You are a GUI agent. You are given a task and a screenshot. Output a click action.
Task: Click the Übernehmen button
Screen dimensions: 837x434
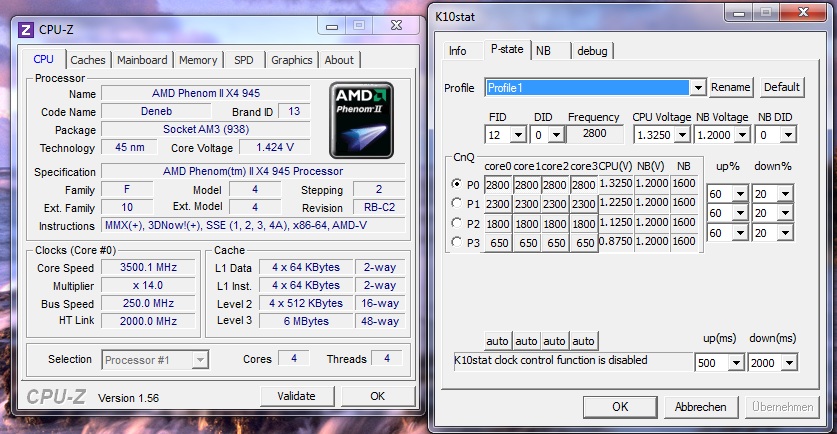point(783,407)
